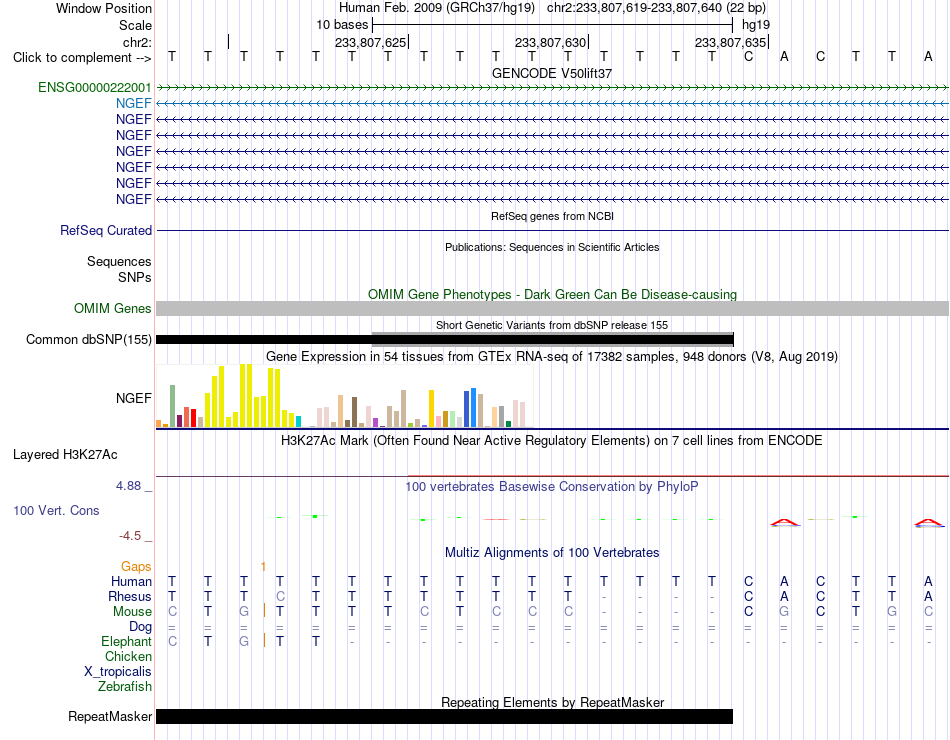Screen dimensions: 950x740
Task: Click the orange Gaps label
Action: click(x=136, y=566)
